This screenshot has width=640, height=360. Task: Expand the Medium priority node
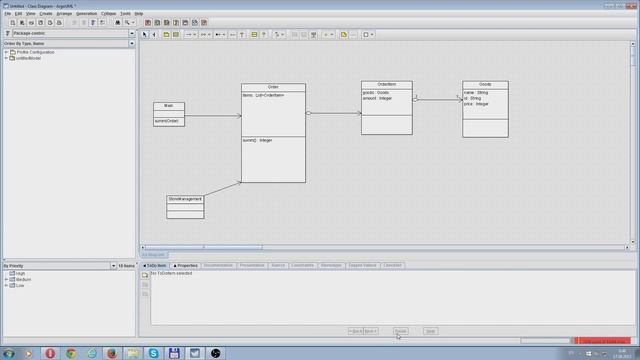pos(6,280)
